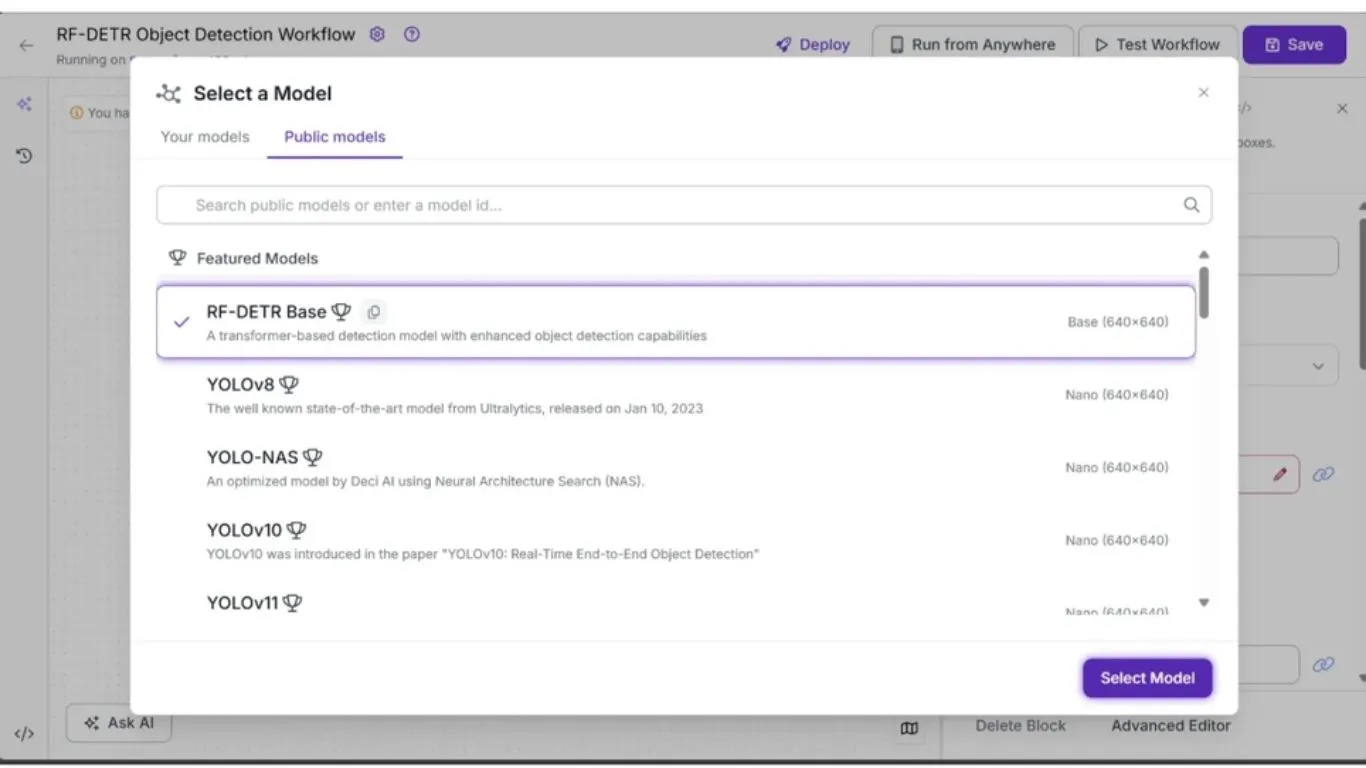This screenshot has height=768, width=1366.
Task: Click Delete Block in the side panel
Action: 1020,726
